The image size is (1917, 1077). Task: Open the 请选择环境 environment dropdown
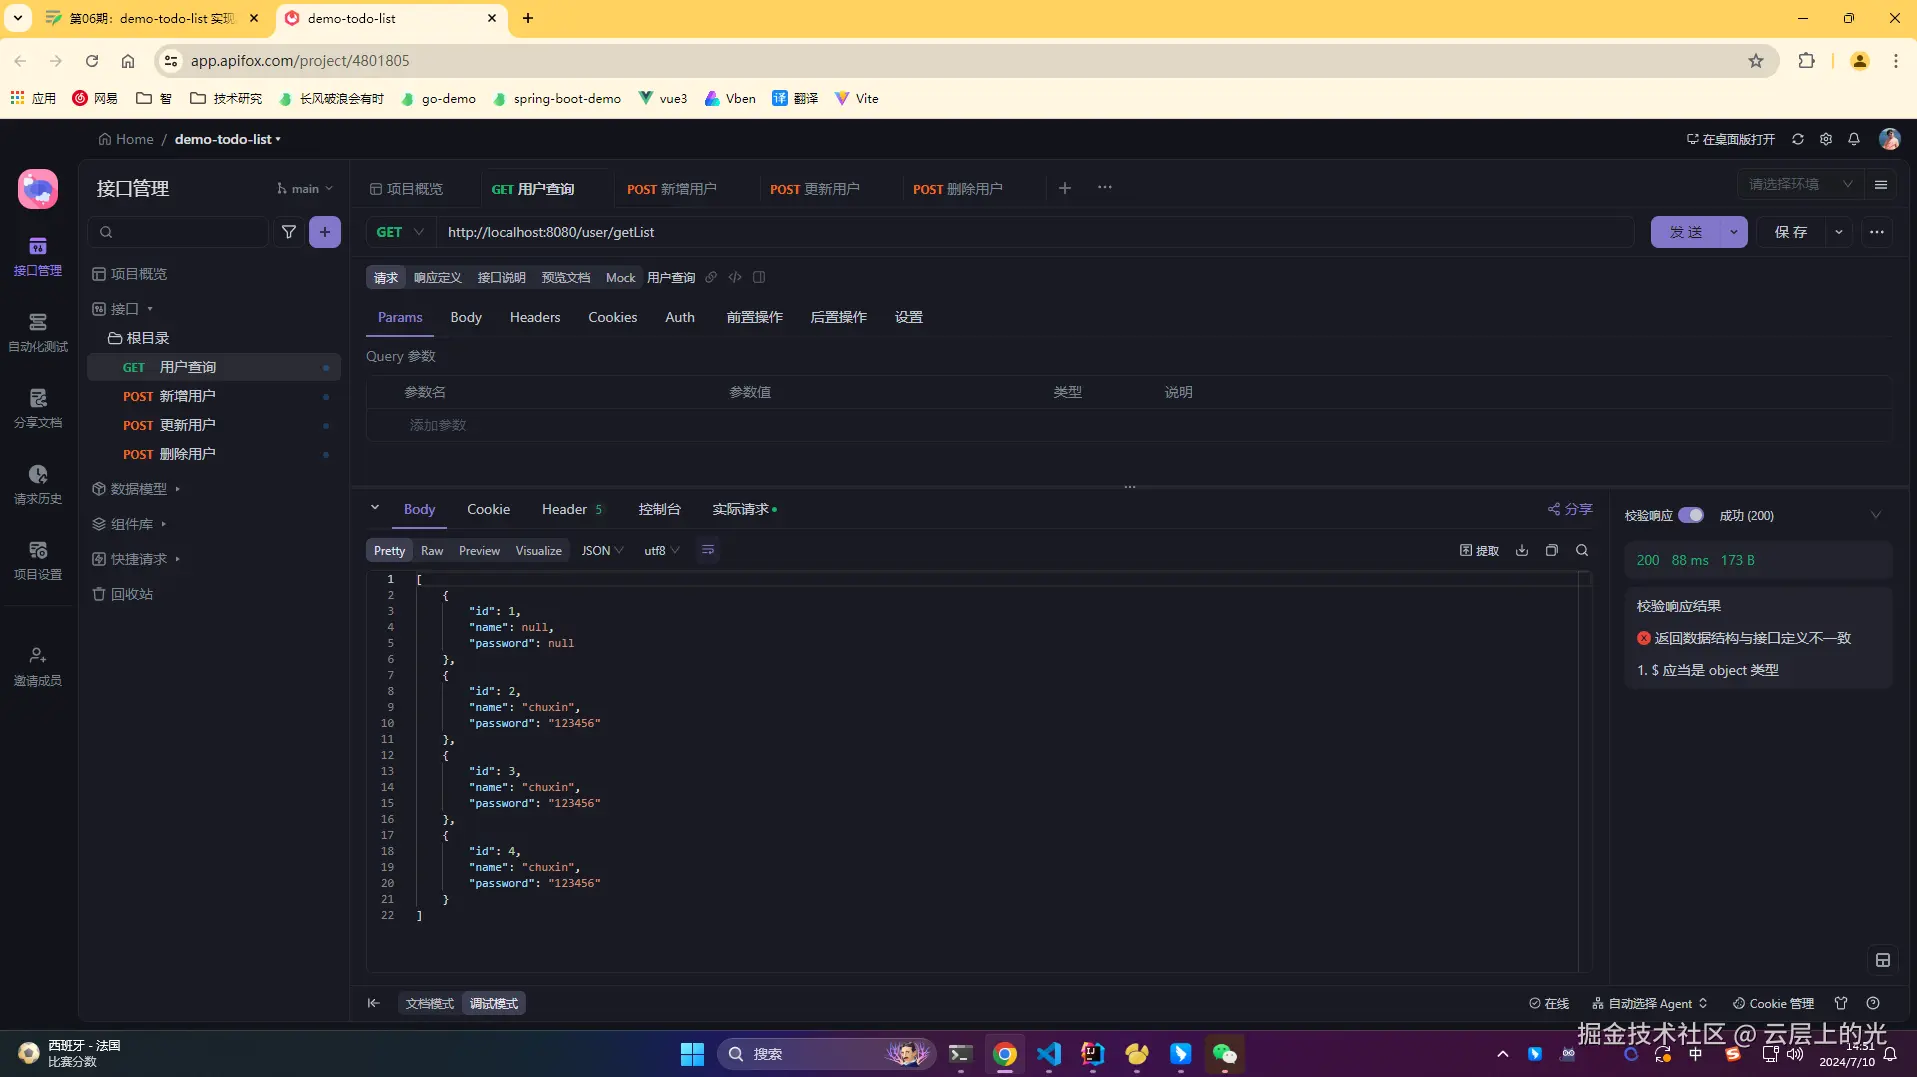pyautogui.click(x=1800, y=184)
